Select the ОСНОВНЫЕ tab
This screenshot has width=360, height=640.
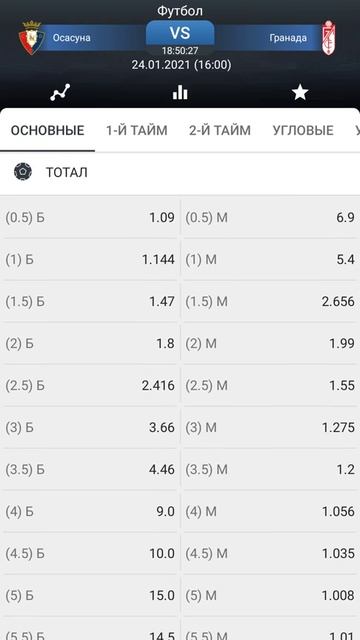(47, 130)
